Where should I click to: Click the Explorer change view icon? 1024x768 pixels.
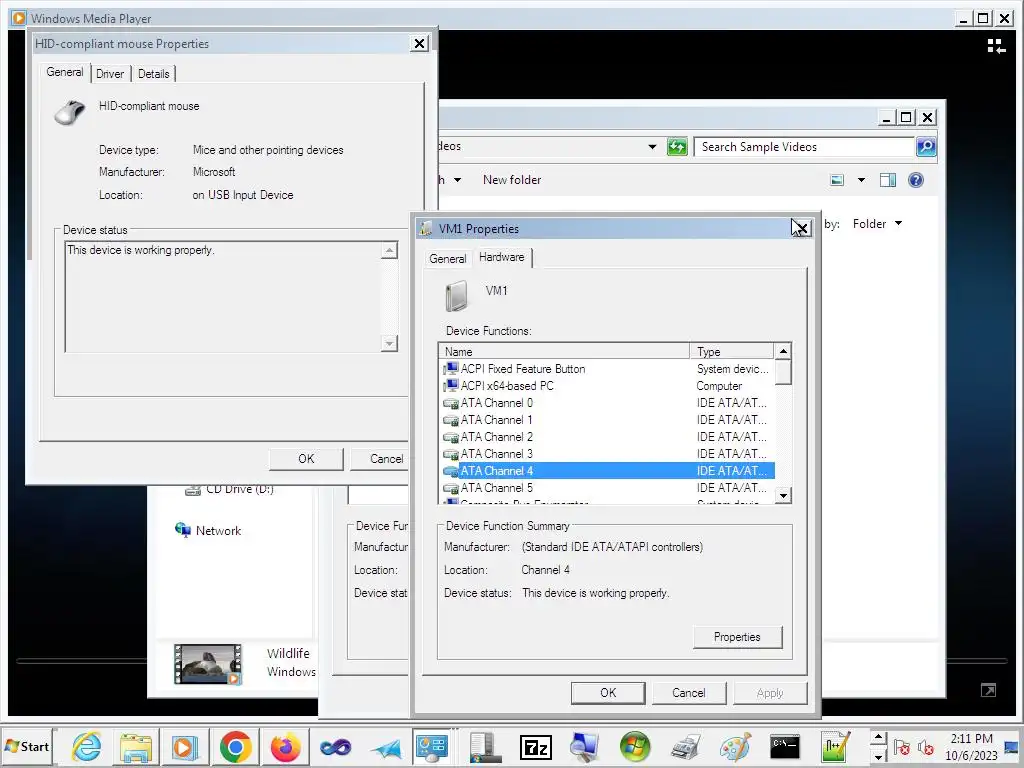837,180
